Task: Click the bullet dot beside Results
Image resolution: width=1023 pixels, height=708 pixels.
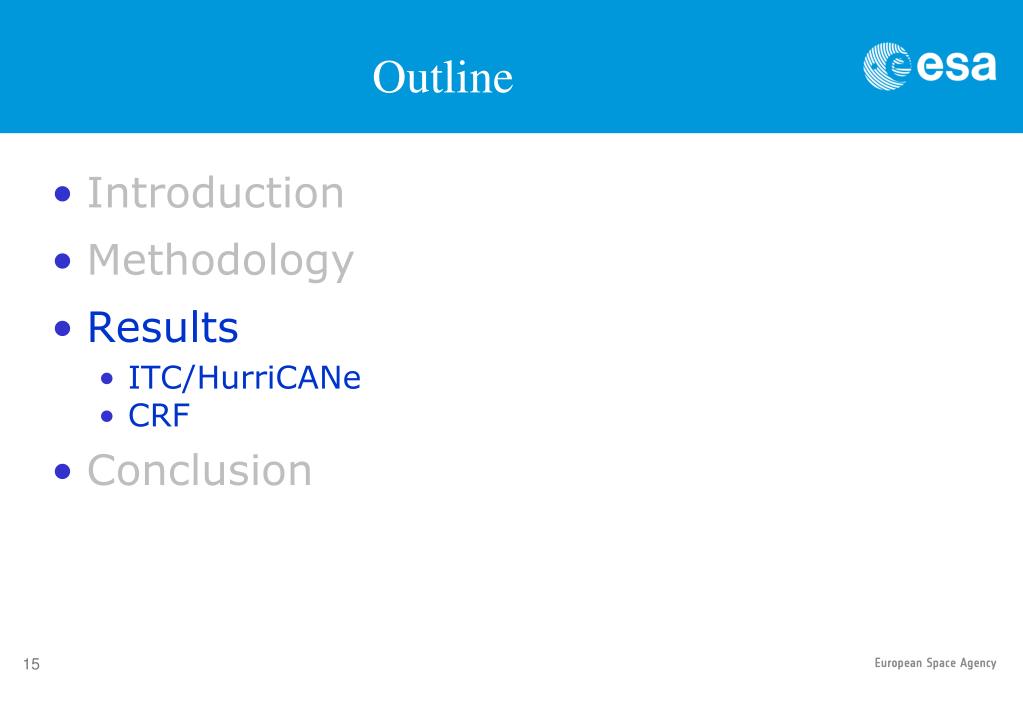Action: coord(63,328)
